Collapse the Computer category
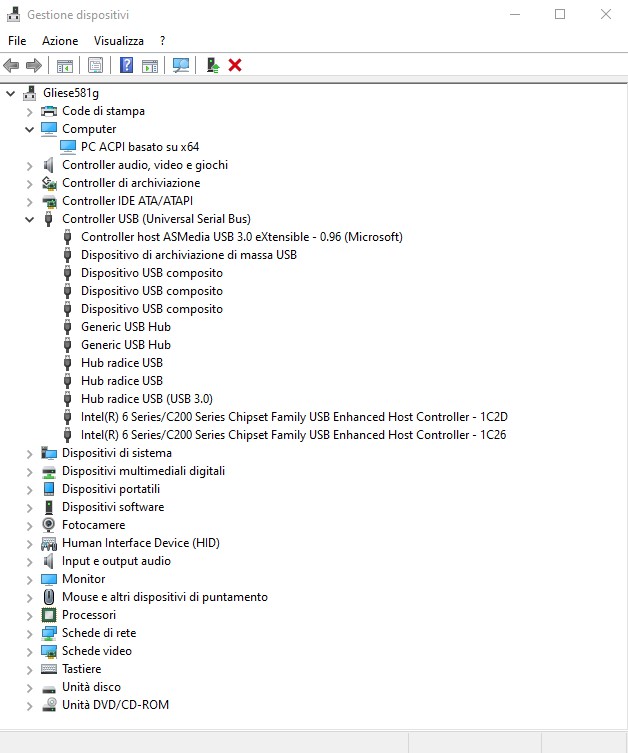628x753 pixels. click(30, 130)
